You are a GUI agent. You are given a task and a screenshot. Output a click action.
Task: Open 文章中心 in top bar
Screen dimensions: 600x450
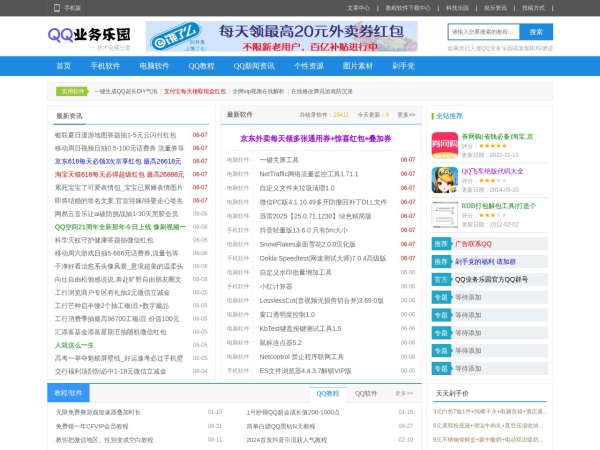click(358, 8)
